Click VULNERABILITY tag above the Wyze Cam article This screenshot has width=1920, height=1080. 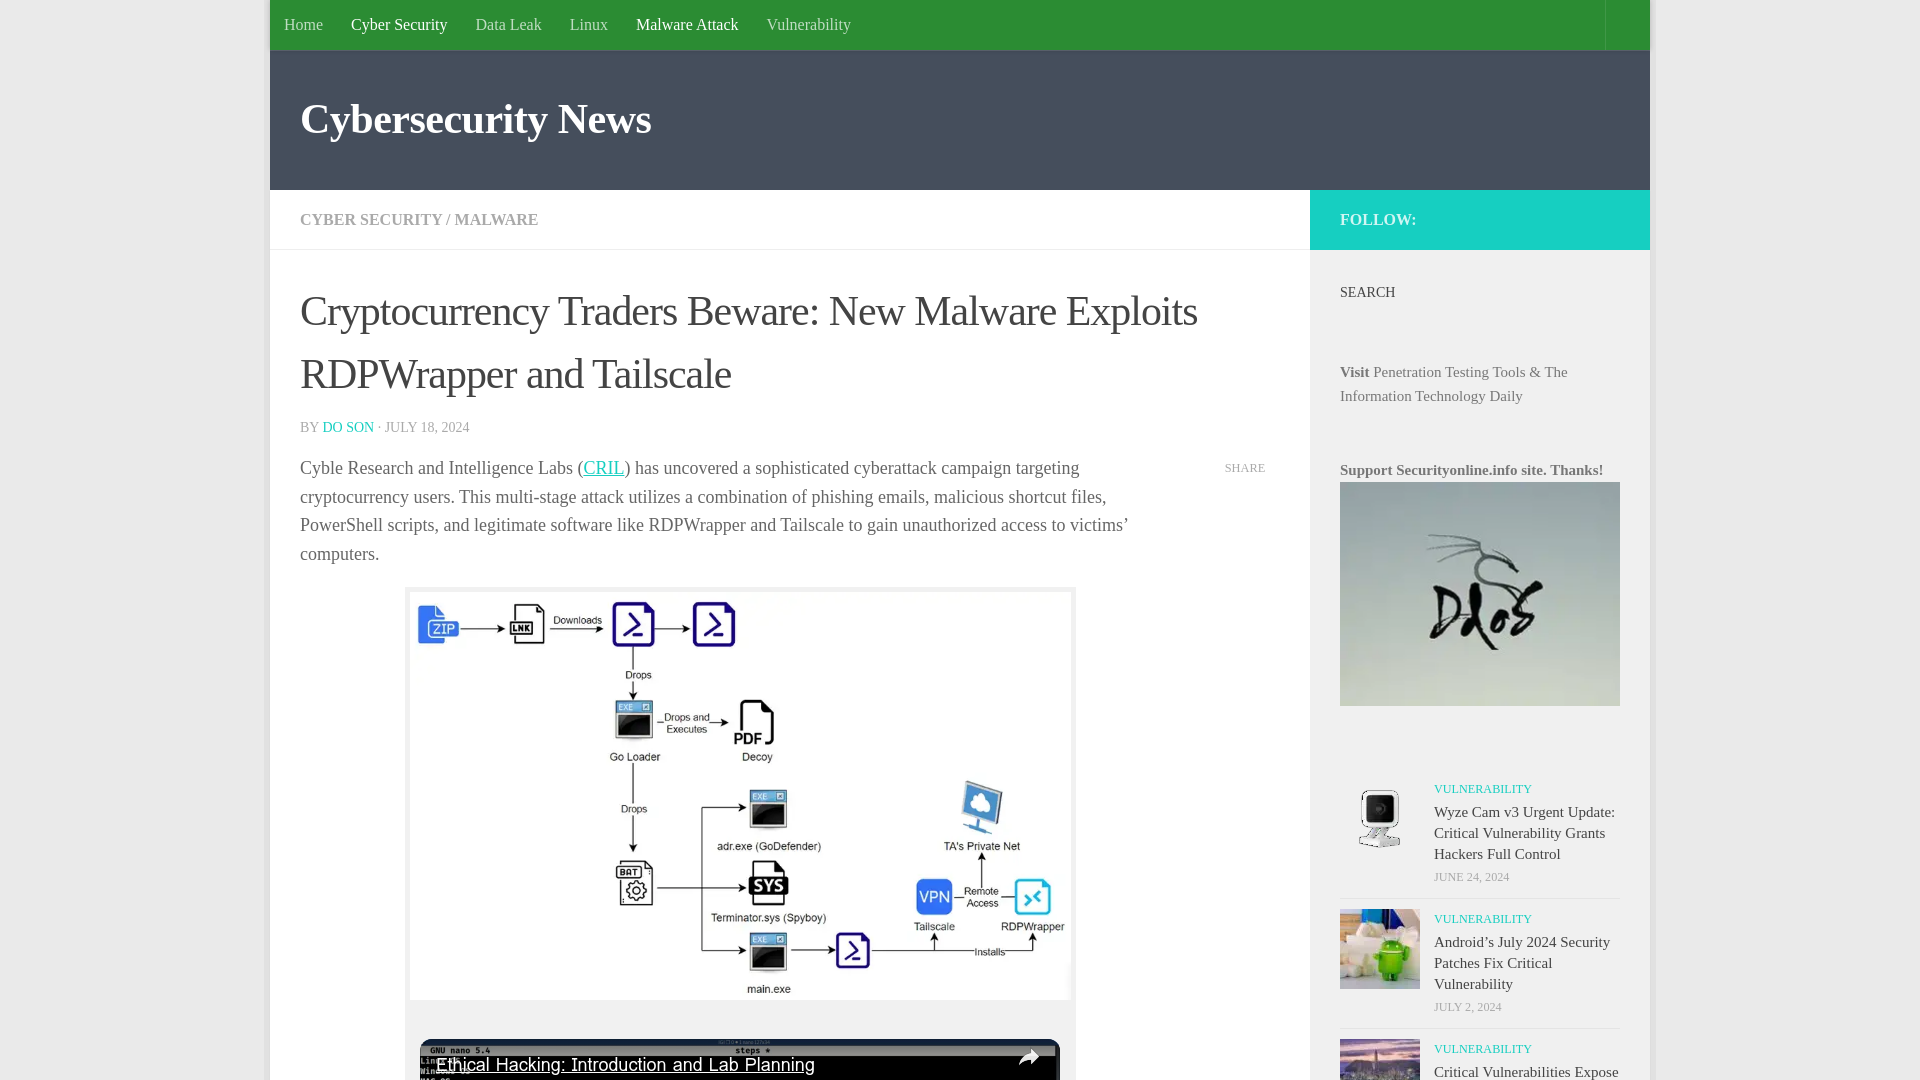(1483, 789)
